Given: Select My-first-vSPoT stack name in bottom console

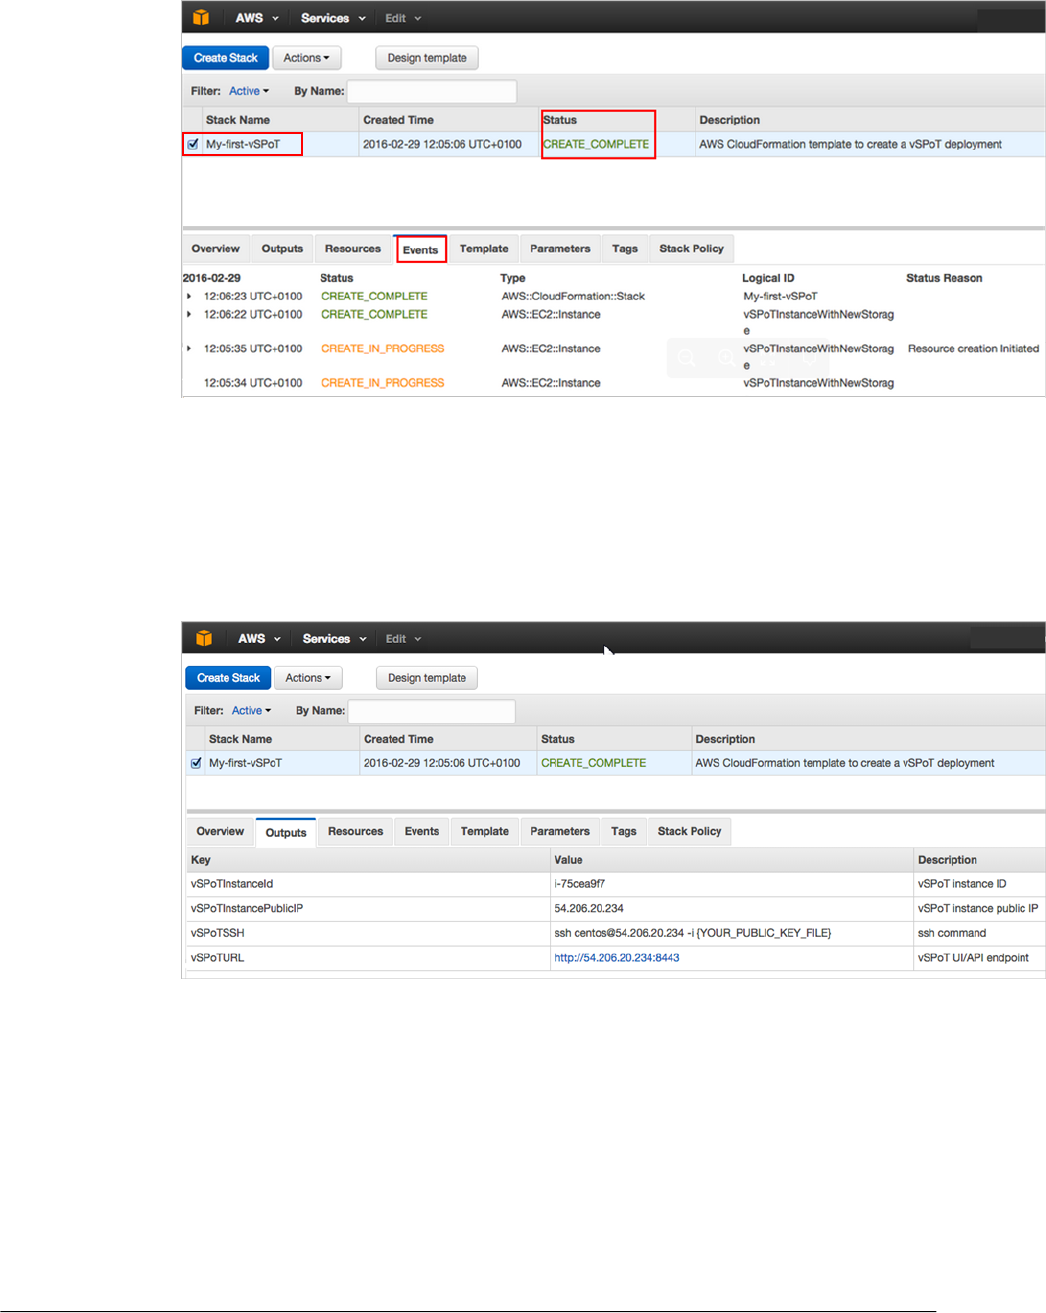Looking at the screenshot, I should [245, 763].
